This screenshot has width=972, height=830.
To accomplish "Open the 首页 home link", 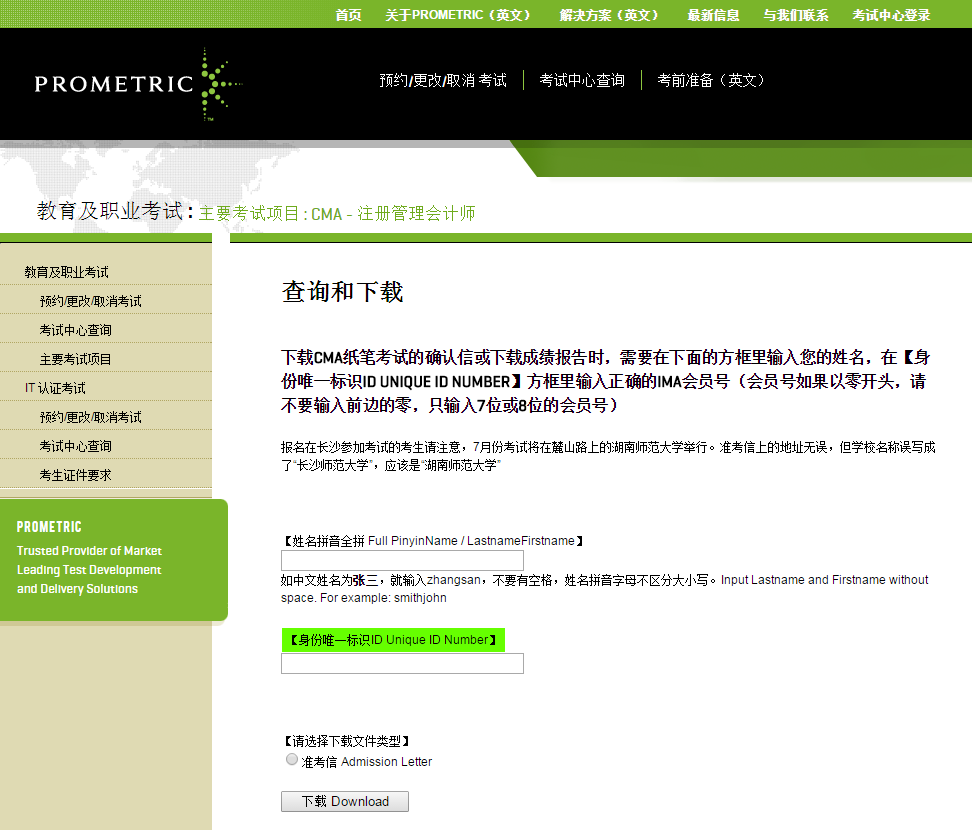I will (349, 15).
